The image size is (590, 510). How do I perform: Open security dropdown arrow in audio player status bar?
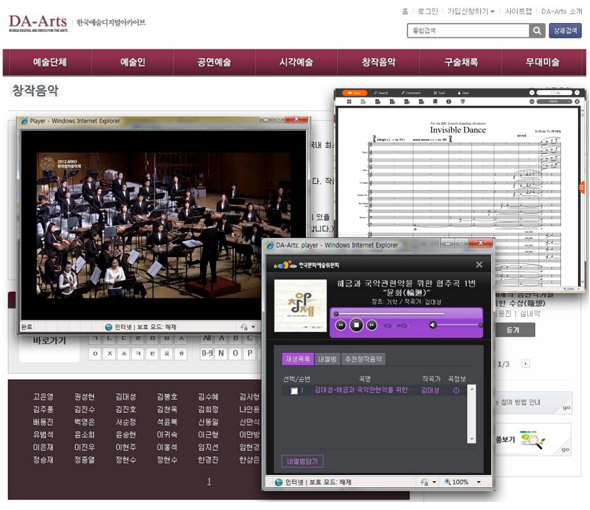(x=434, y=482)
